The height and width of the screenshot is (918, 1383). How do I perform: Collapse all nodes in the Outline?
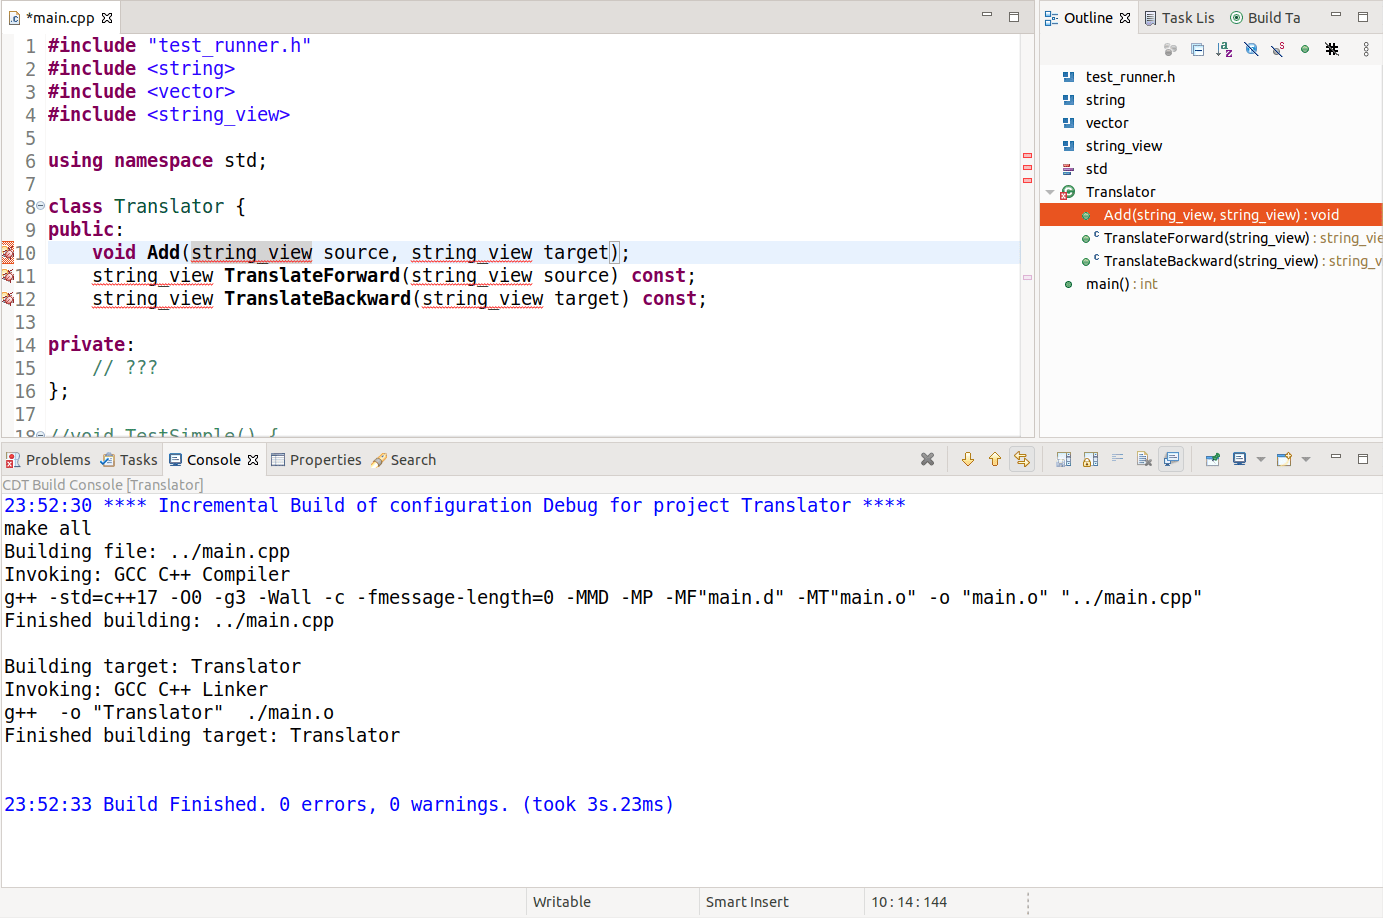[1197, 49]
